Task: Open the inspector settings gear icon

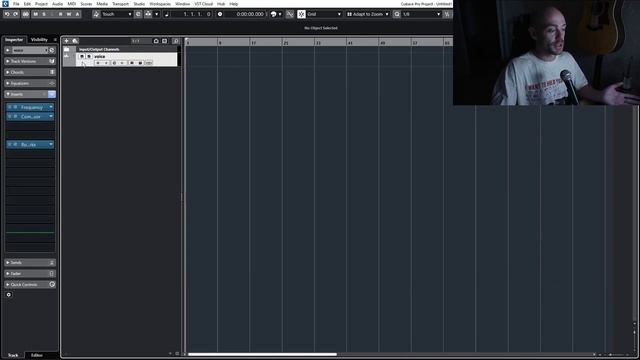Action: click(x=9, y=295)
